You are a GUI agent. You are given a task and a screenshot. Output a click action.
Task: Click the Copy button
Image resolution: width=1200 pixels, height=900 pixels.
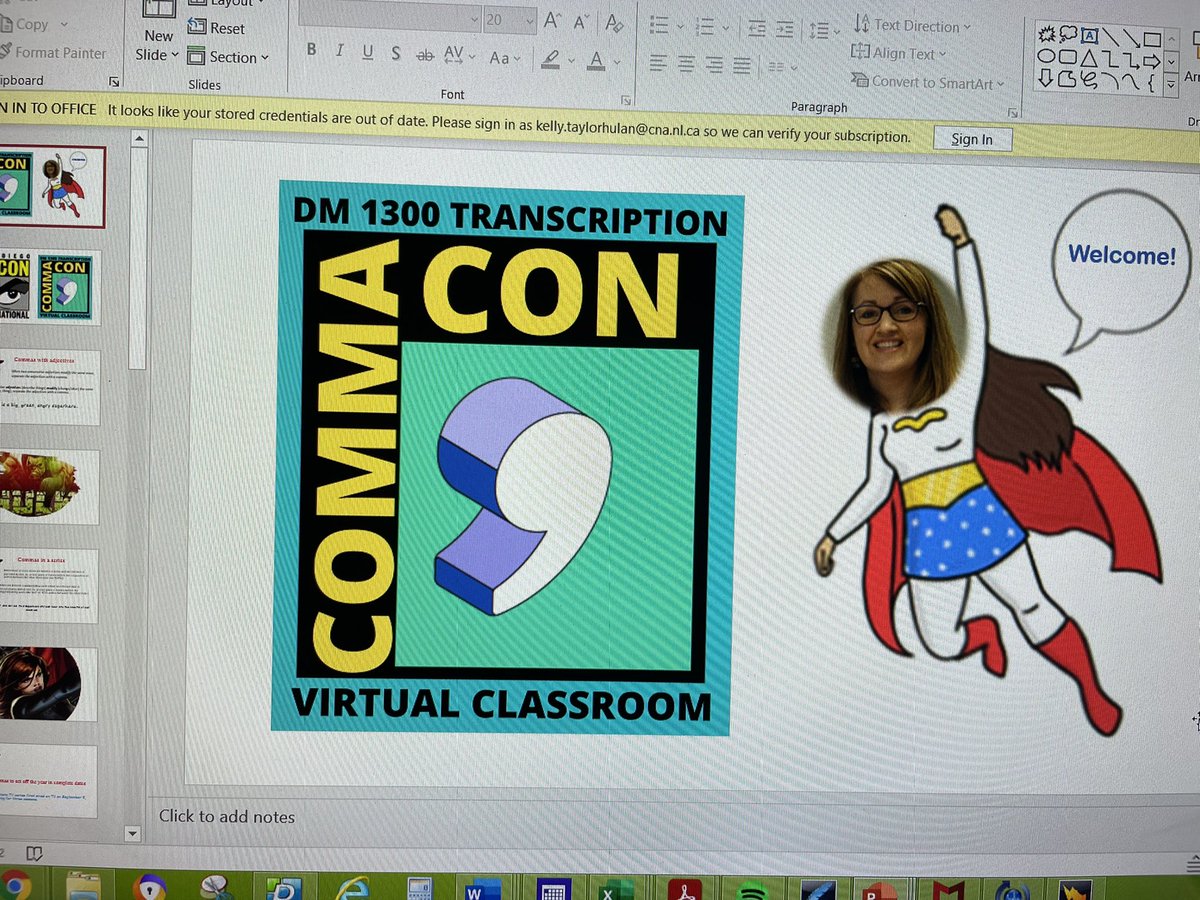pos(27,24)
